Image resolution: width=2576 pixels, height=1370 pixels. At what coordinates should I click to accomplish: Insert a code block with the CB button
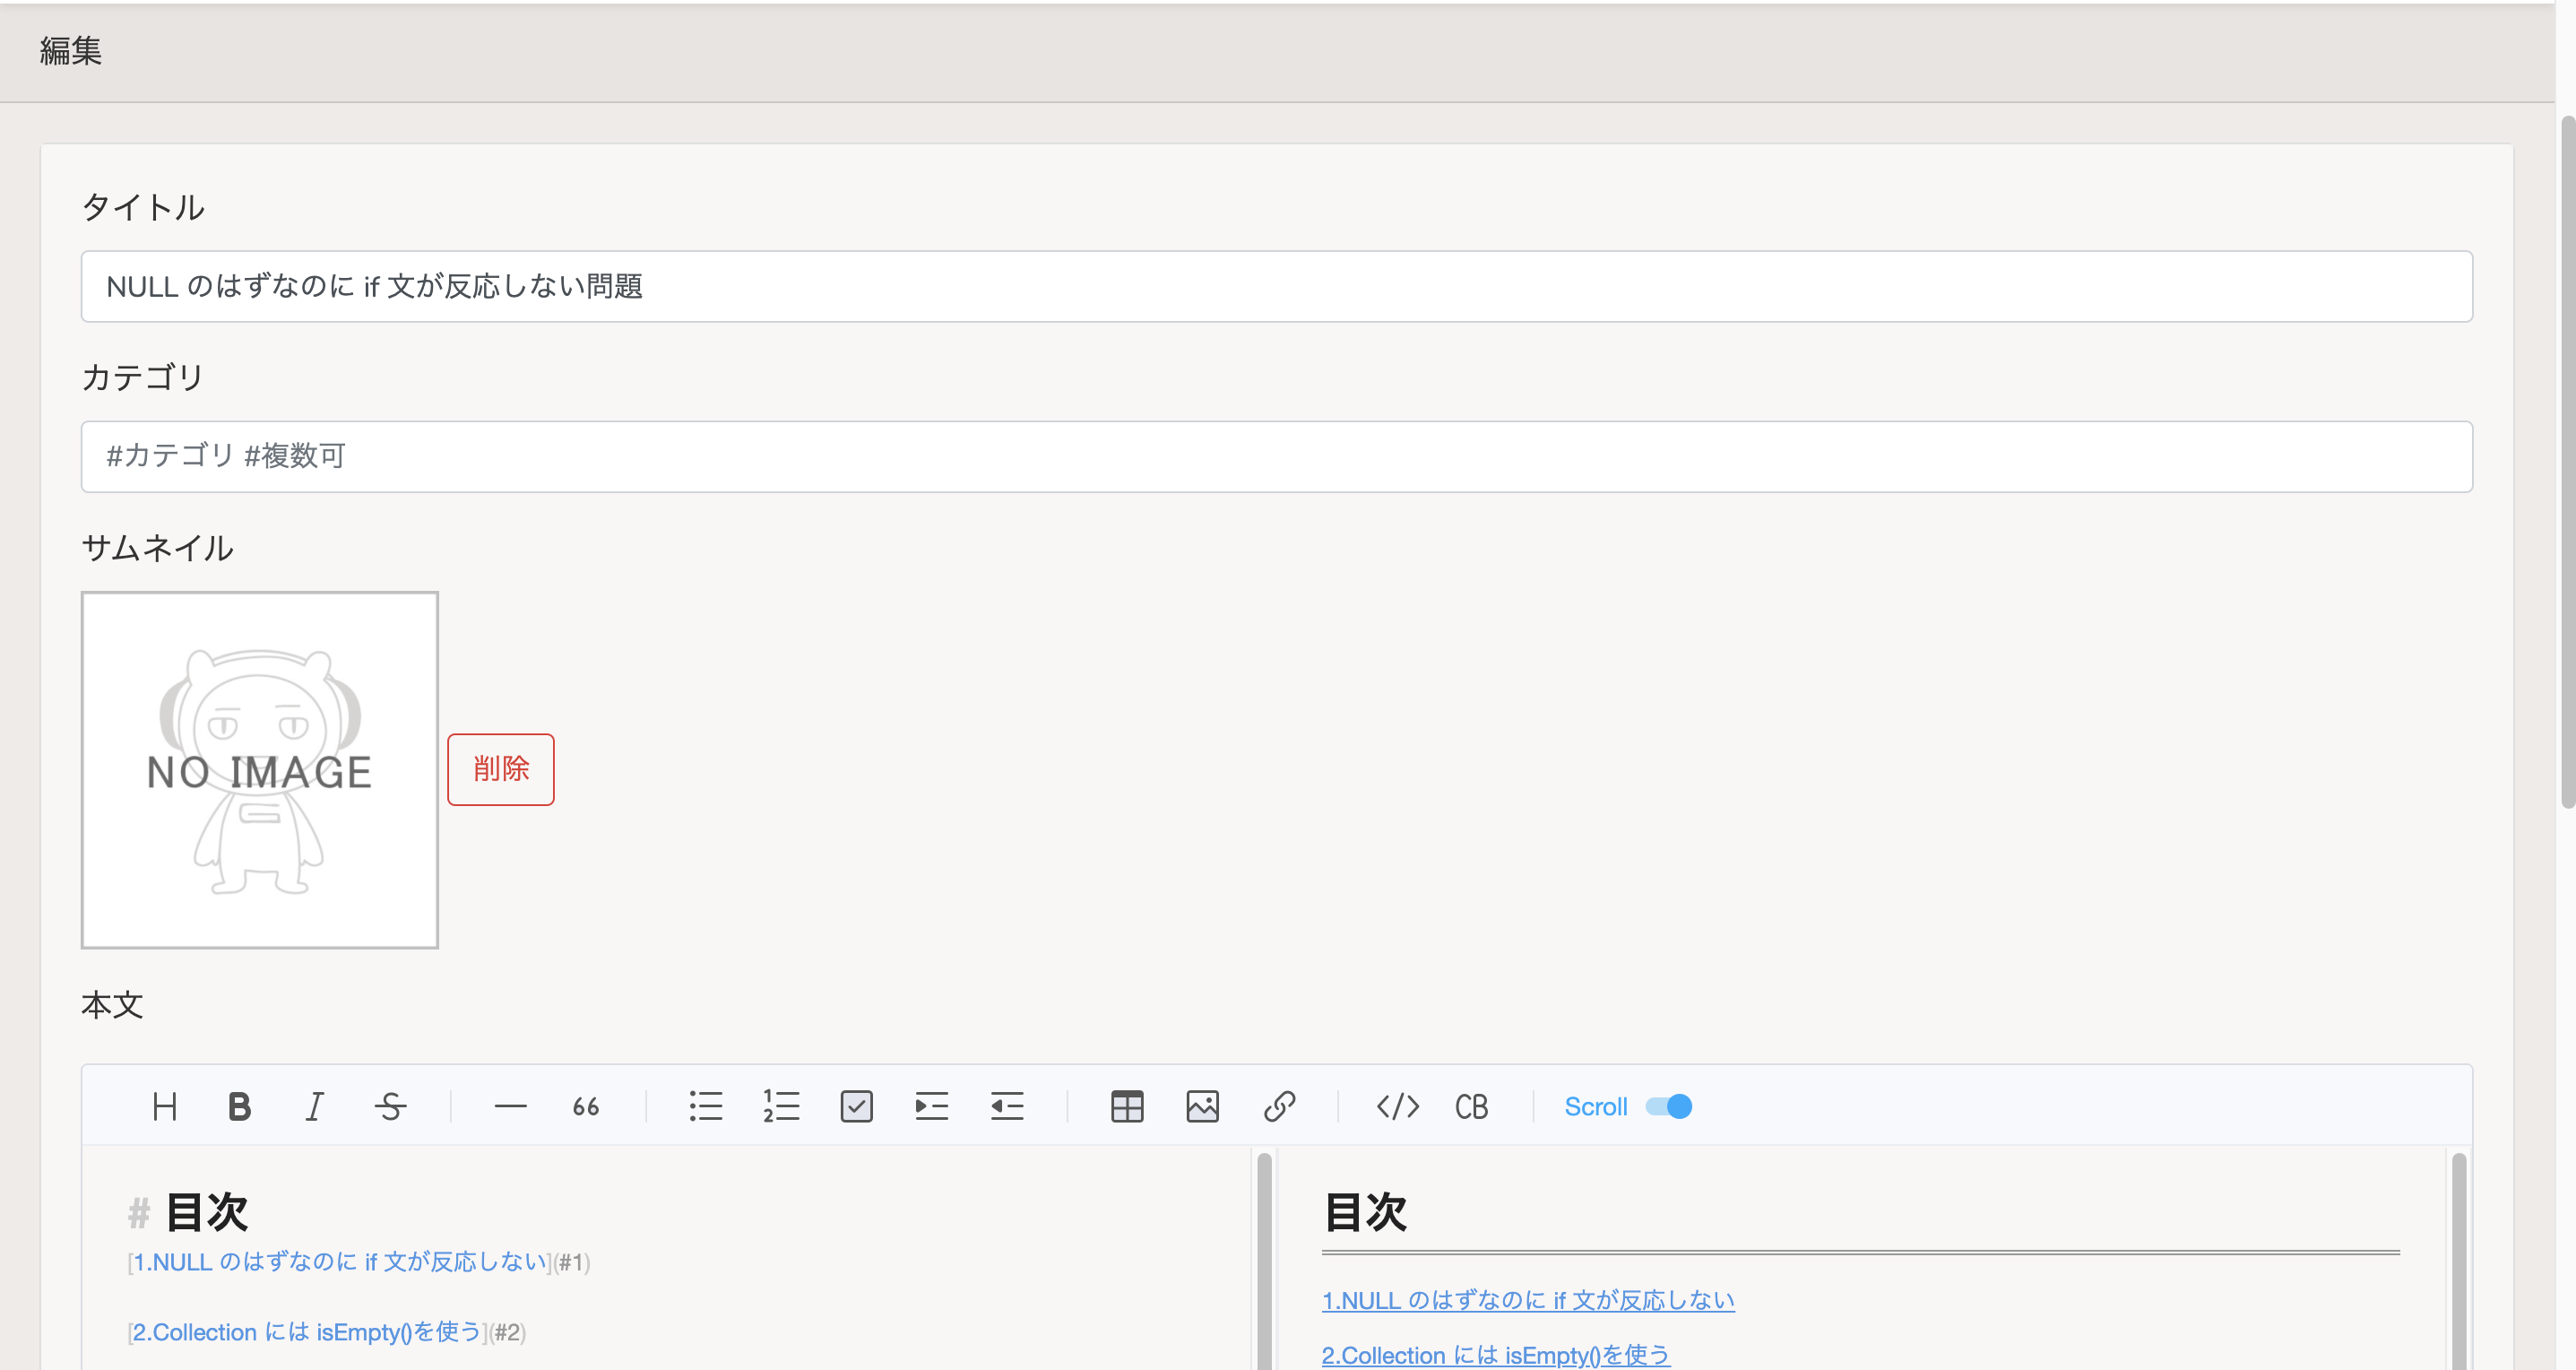1471,1107
